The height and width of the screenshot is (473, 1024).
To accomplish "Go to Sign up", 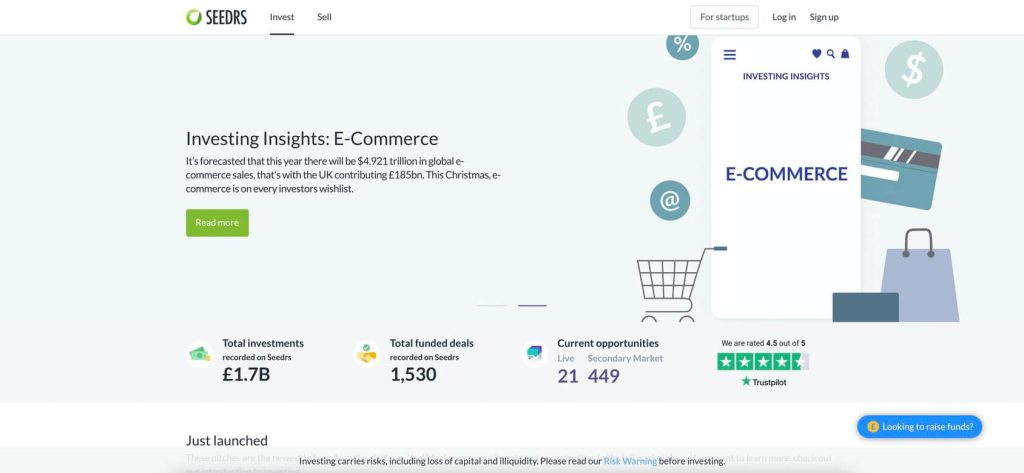I will [824, 17].
